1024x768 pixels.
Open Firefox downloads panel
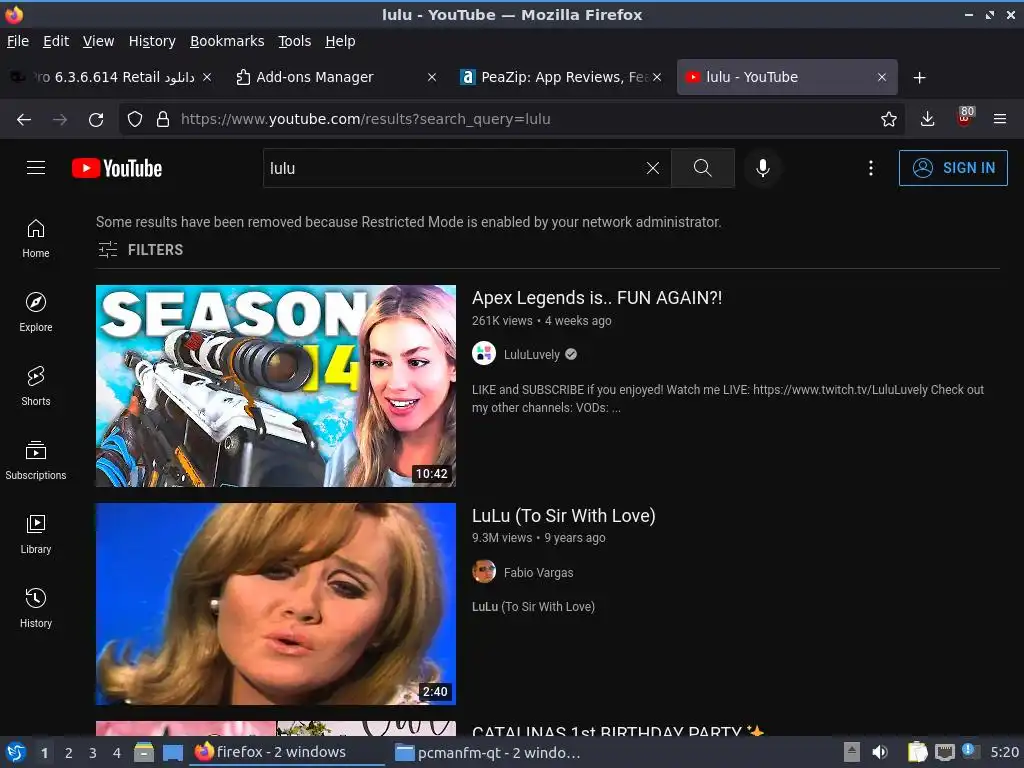(x=927, y=120)
